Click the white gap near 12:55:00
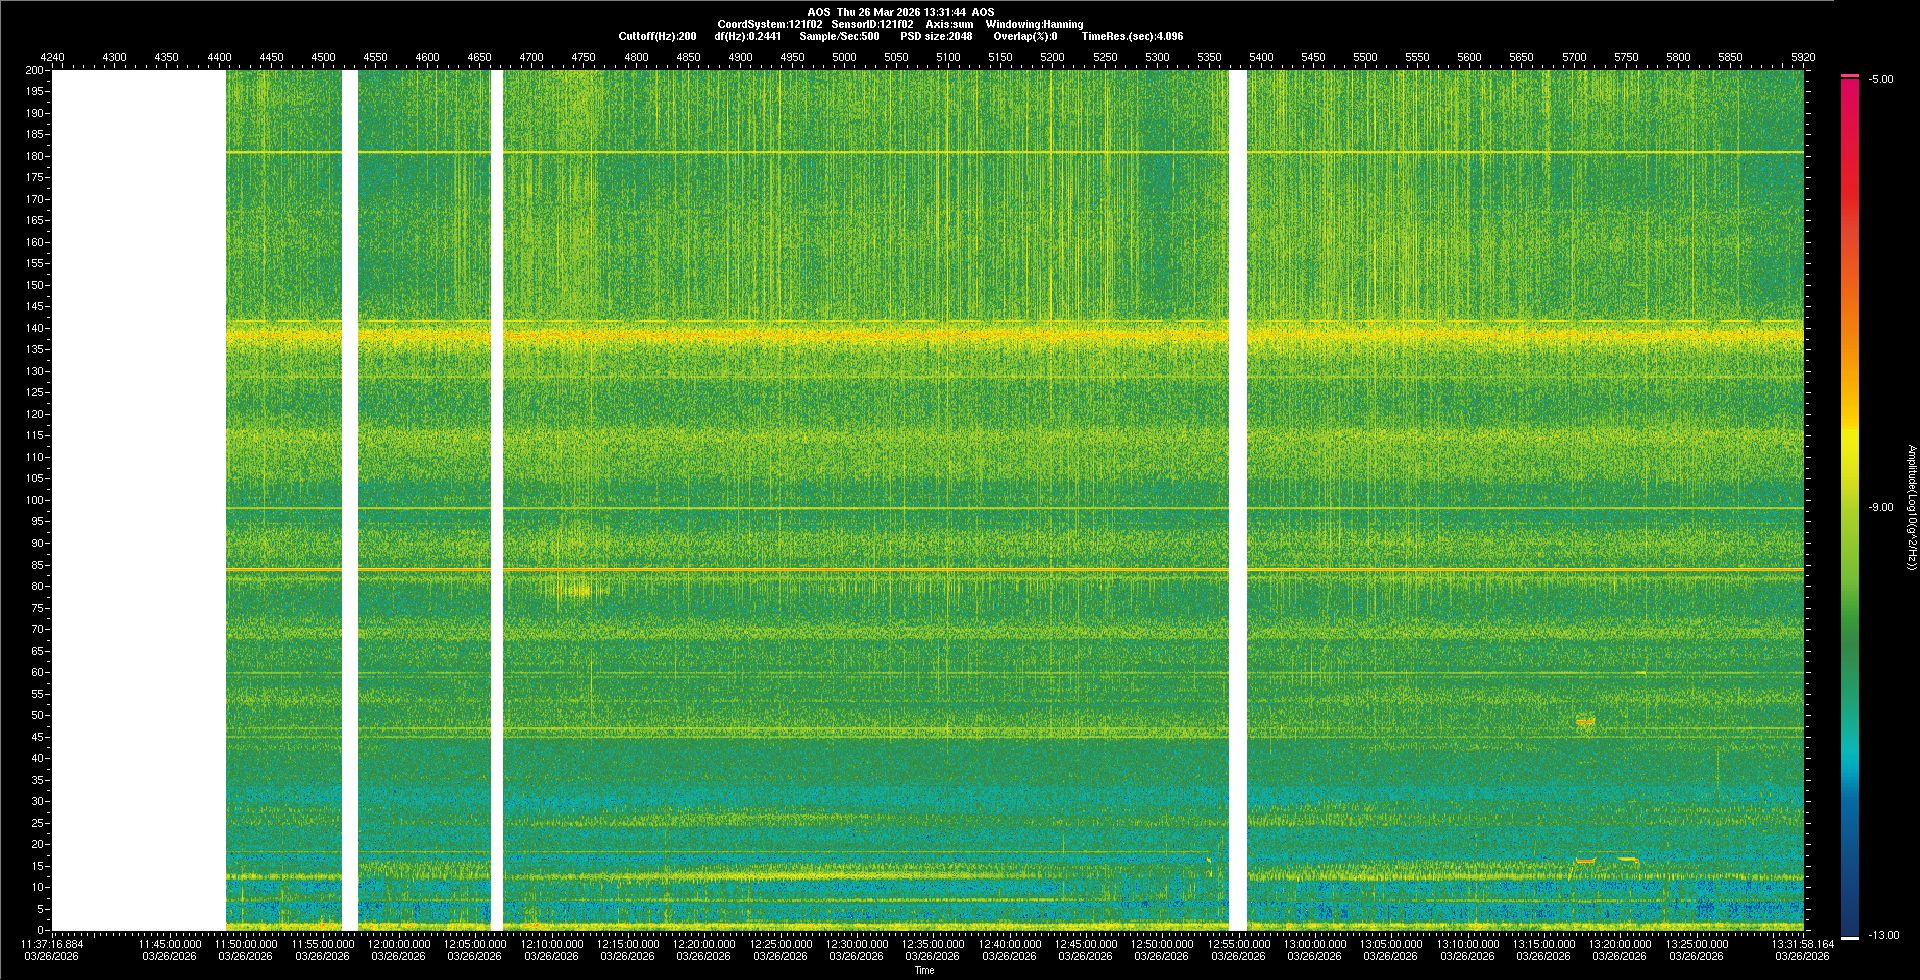 click(x=1237, y=500)
